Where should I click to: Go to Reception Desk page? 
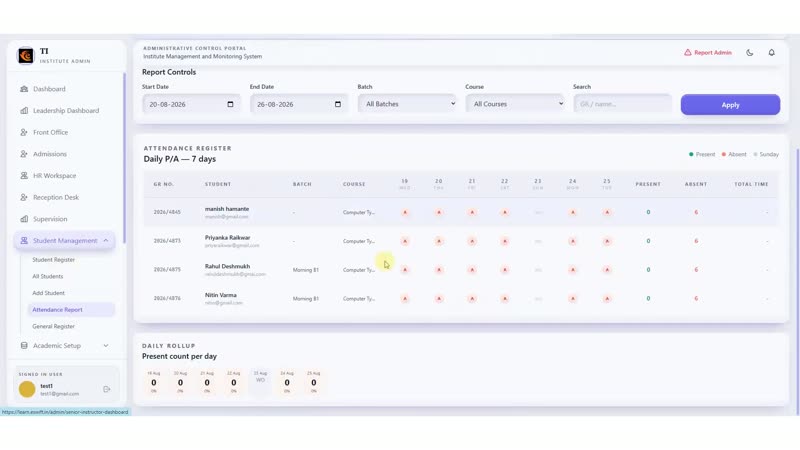64,197
